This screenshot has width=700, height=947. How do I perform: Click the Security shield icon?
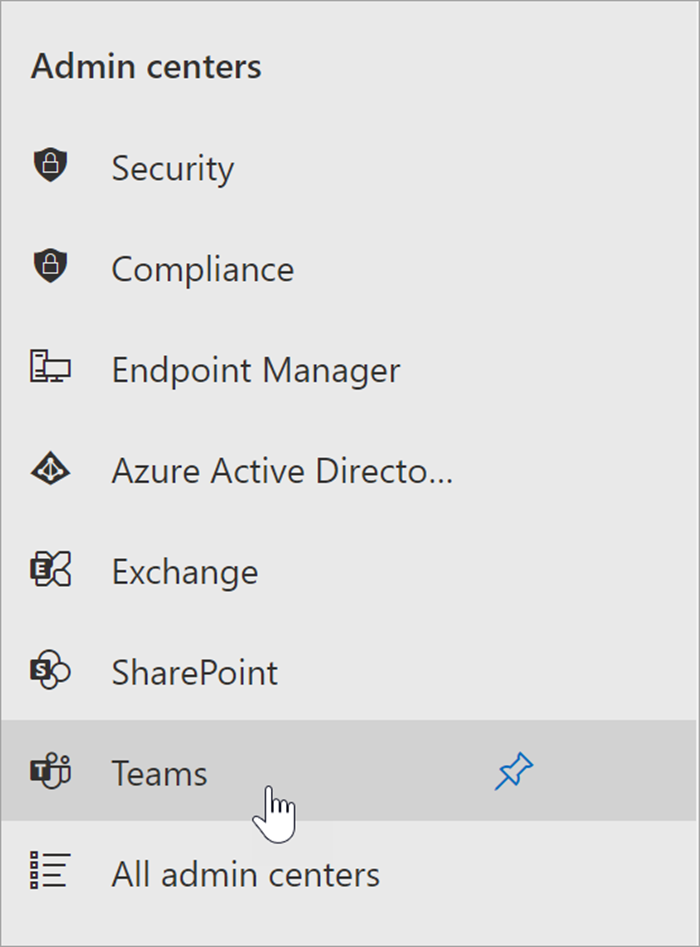[x=51, y=165]
